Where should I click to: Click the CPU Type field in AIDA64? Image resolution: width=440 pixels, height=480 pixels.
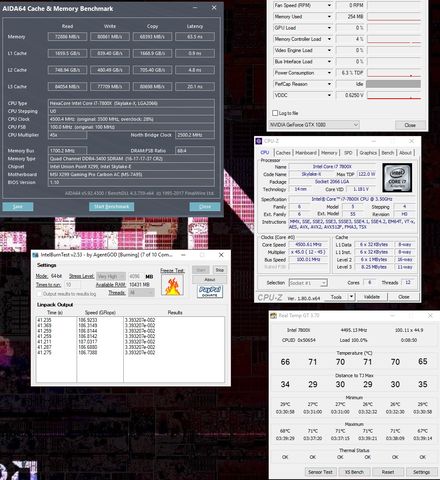coord(131,103)
